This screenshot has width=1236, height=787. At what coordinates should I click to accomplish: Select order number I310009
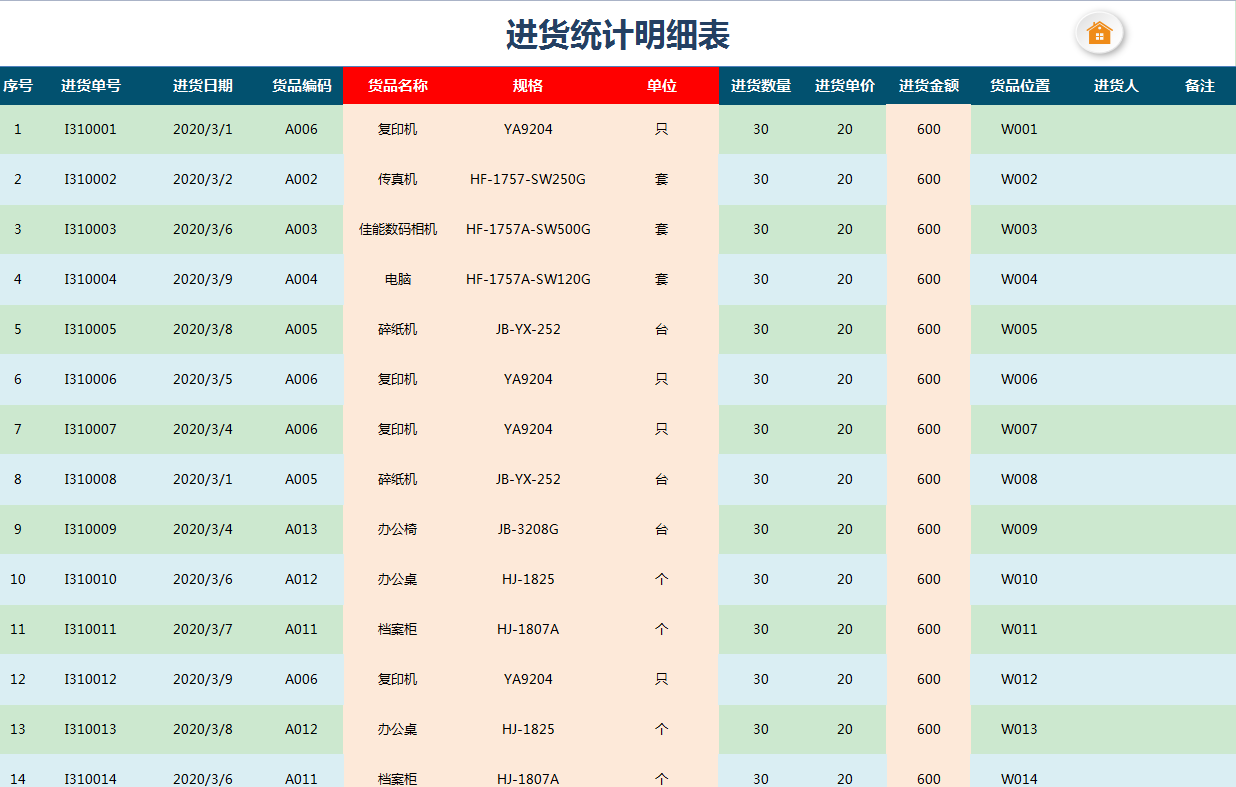point(91,529)
